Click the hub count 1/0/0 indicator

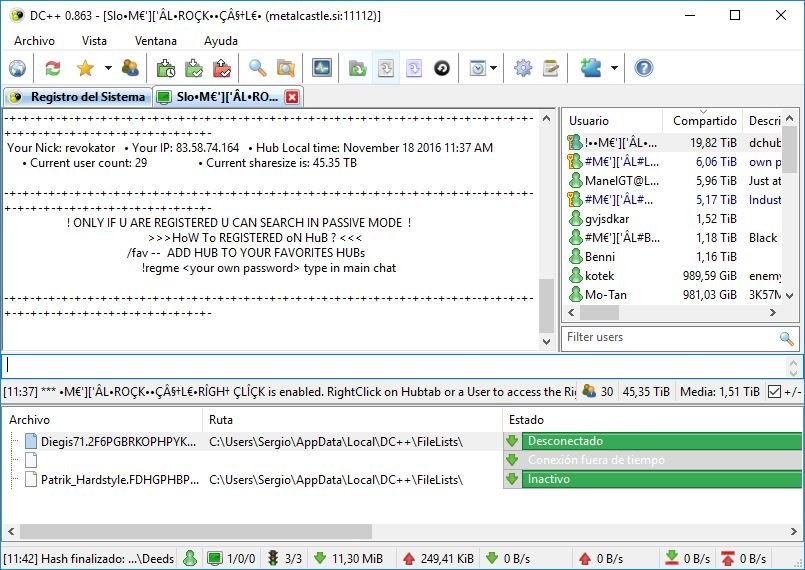point(232,558)
